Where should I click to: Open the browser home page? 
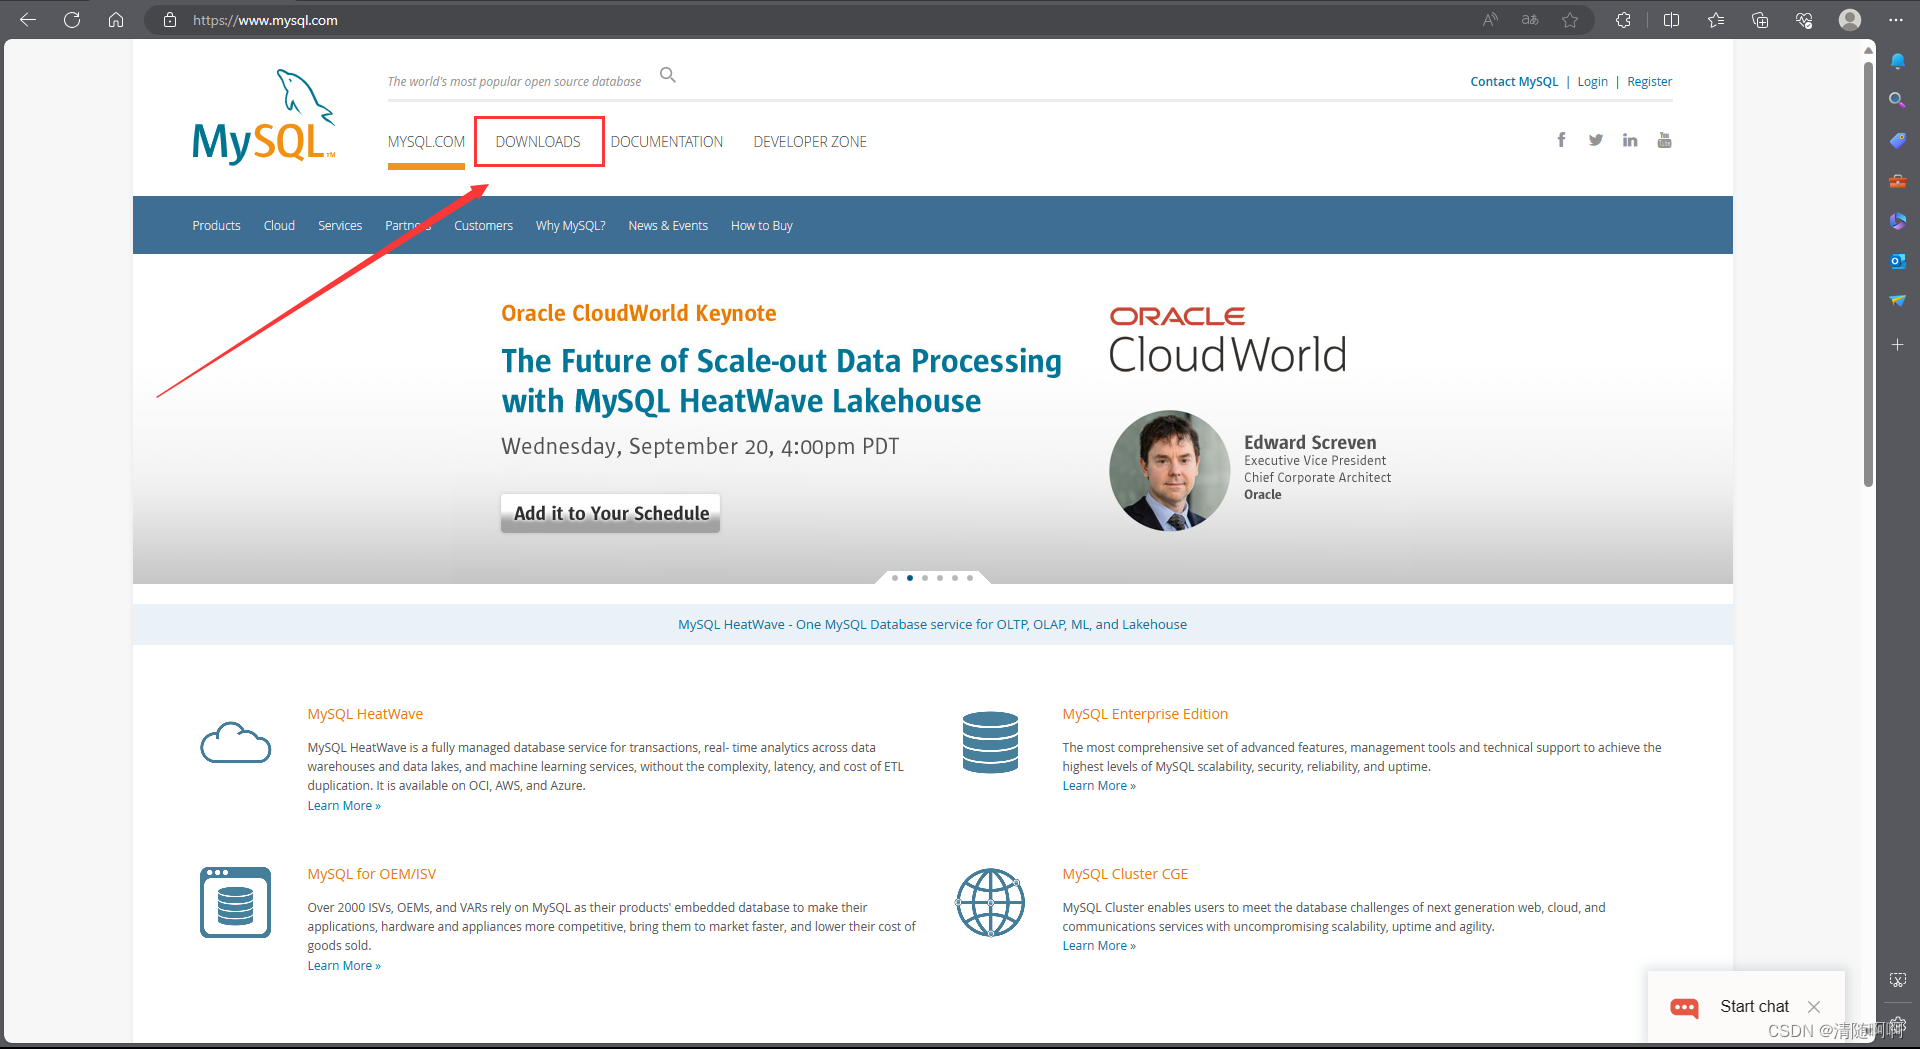(x=116, y=20)
